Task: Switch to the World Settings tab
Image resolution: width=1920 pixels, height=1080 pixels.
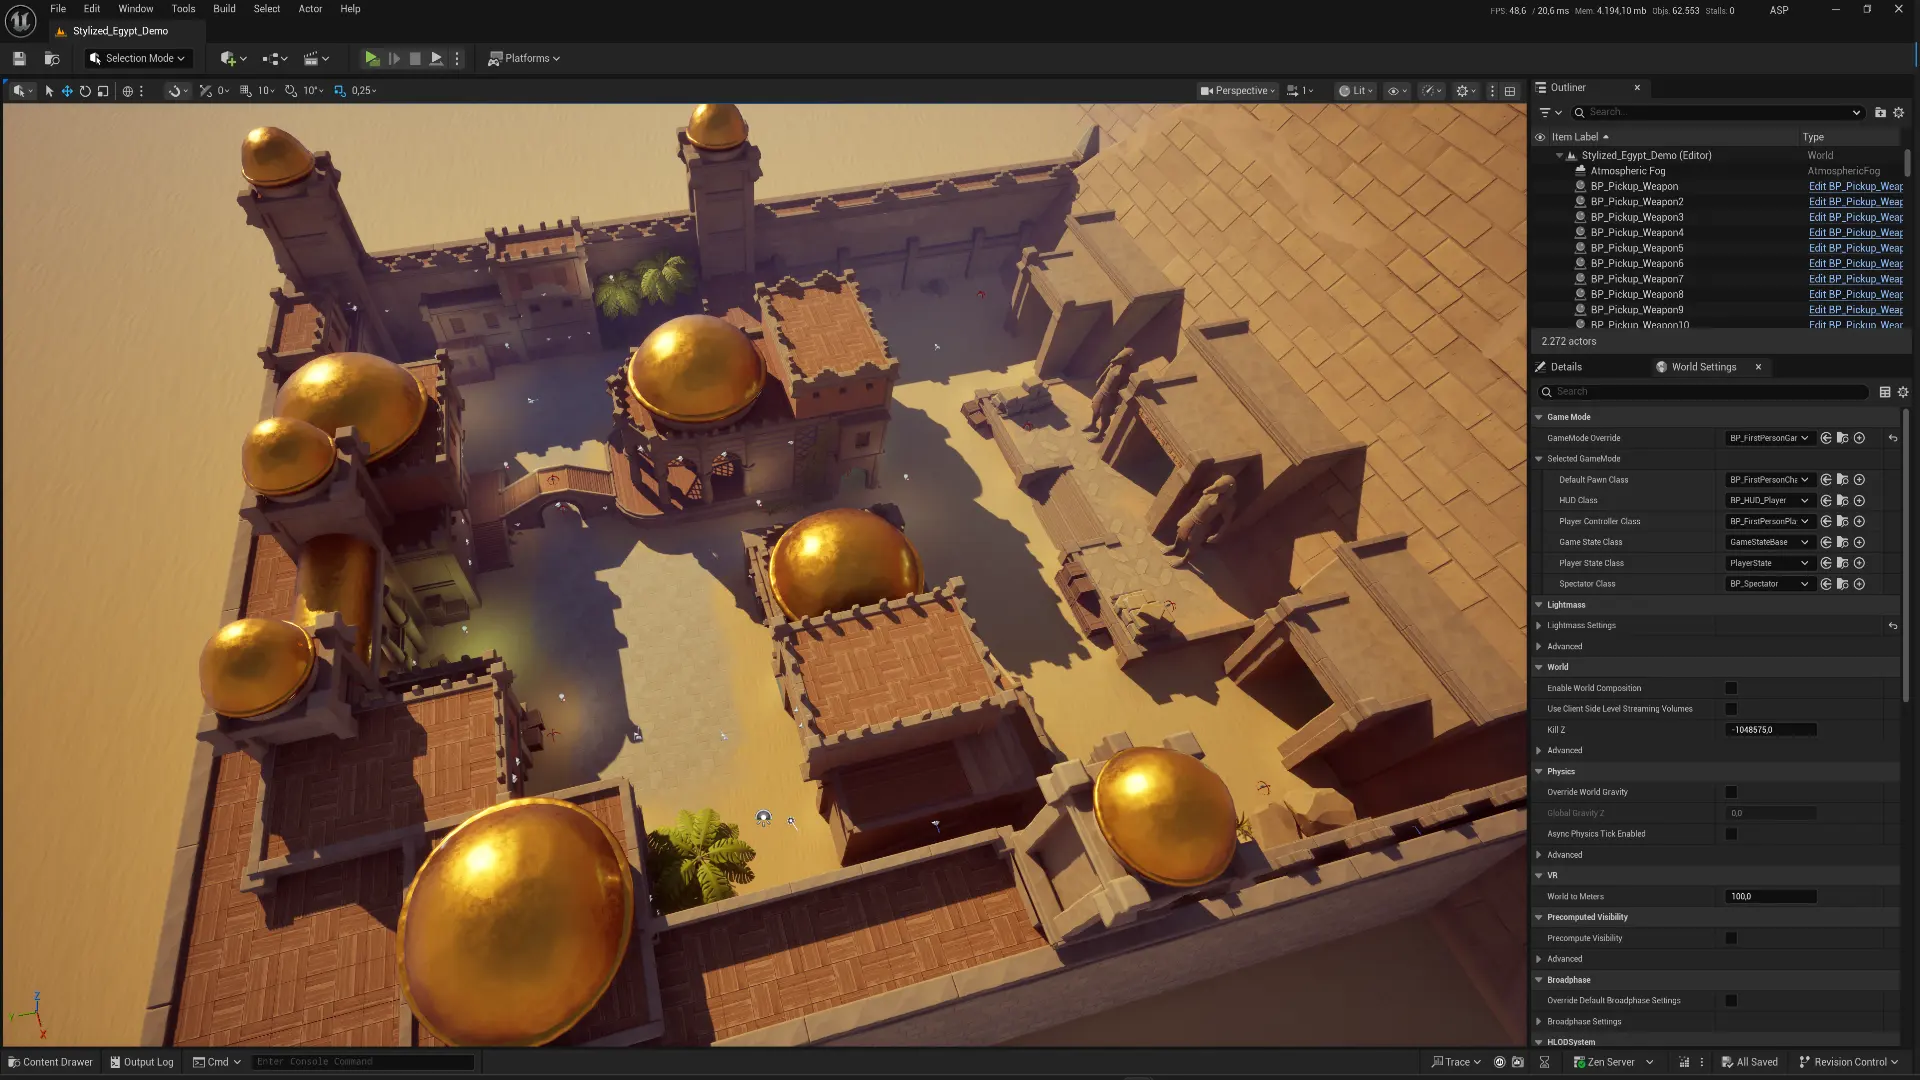Action: pyautogui.click(x=1703, y=367)
